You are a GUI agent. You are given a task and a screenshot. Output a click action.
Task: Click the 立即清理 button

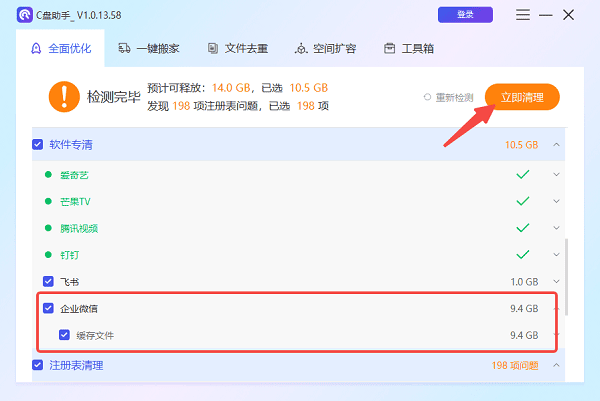tap(522, 97)
